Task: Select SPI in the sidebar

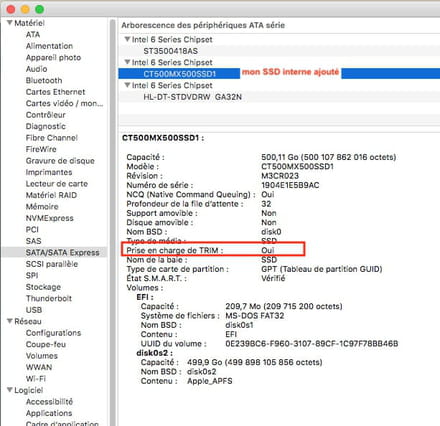Action: [x=32, y=275]
